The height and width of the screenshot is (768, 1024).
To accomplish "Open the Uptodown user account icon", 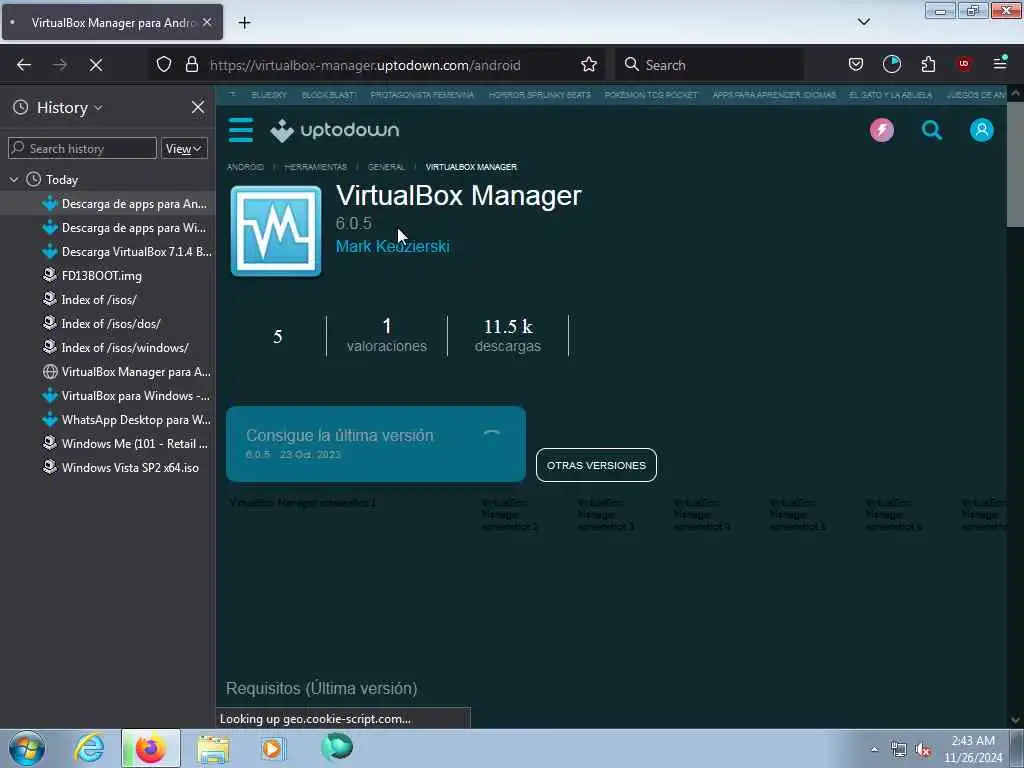I will pyautogui.click(x=982, y=130).
